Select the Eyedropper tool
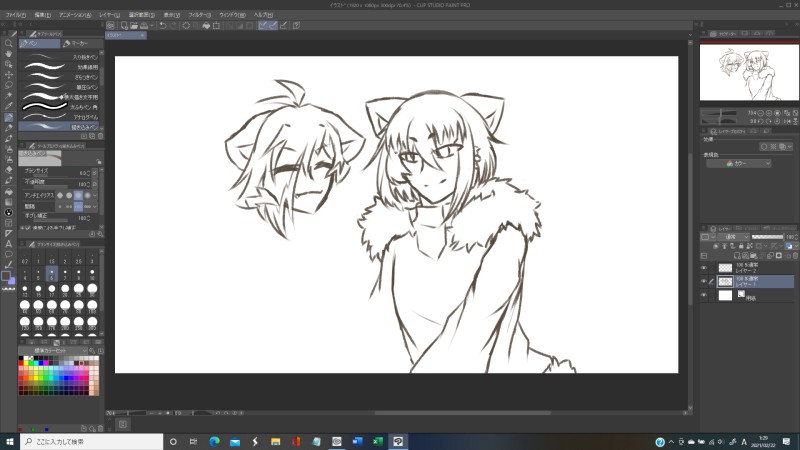The width and height of the screenshot is (800, 450). [x=8, y=106]
